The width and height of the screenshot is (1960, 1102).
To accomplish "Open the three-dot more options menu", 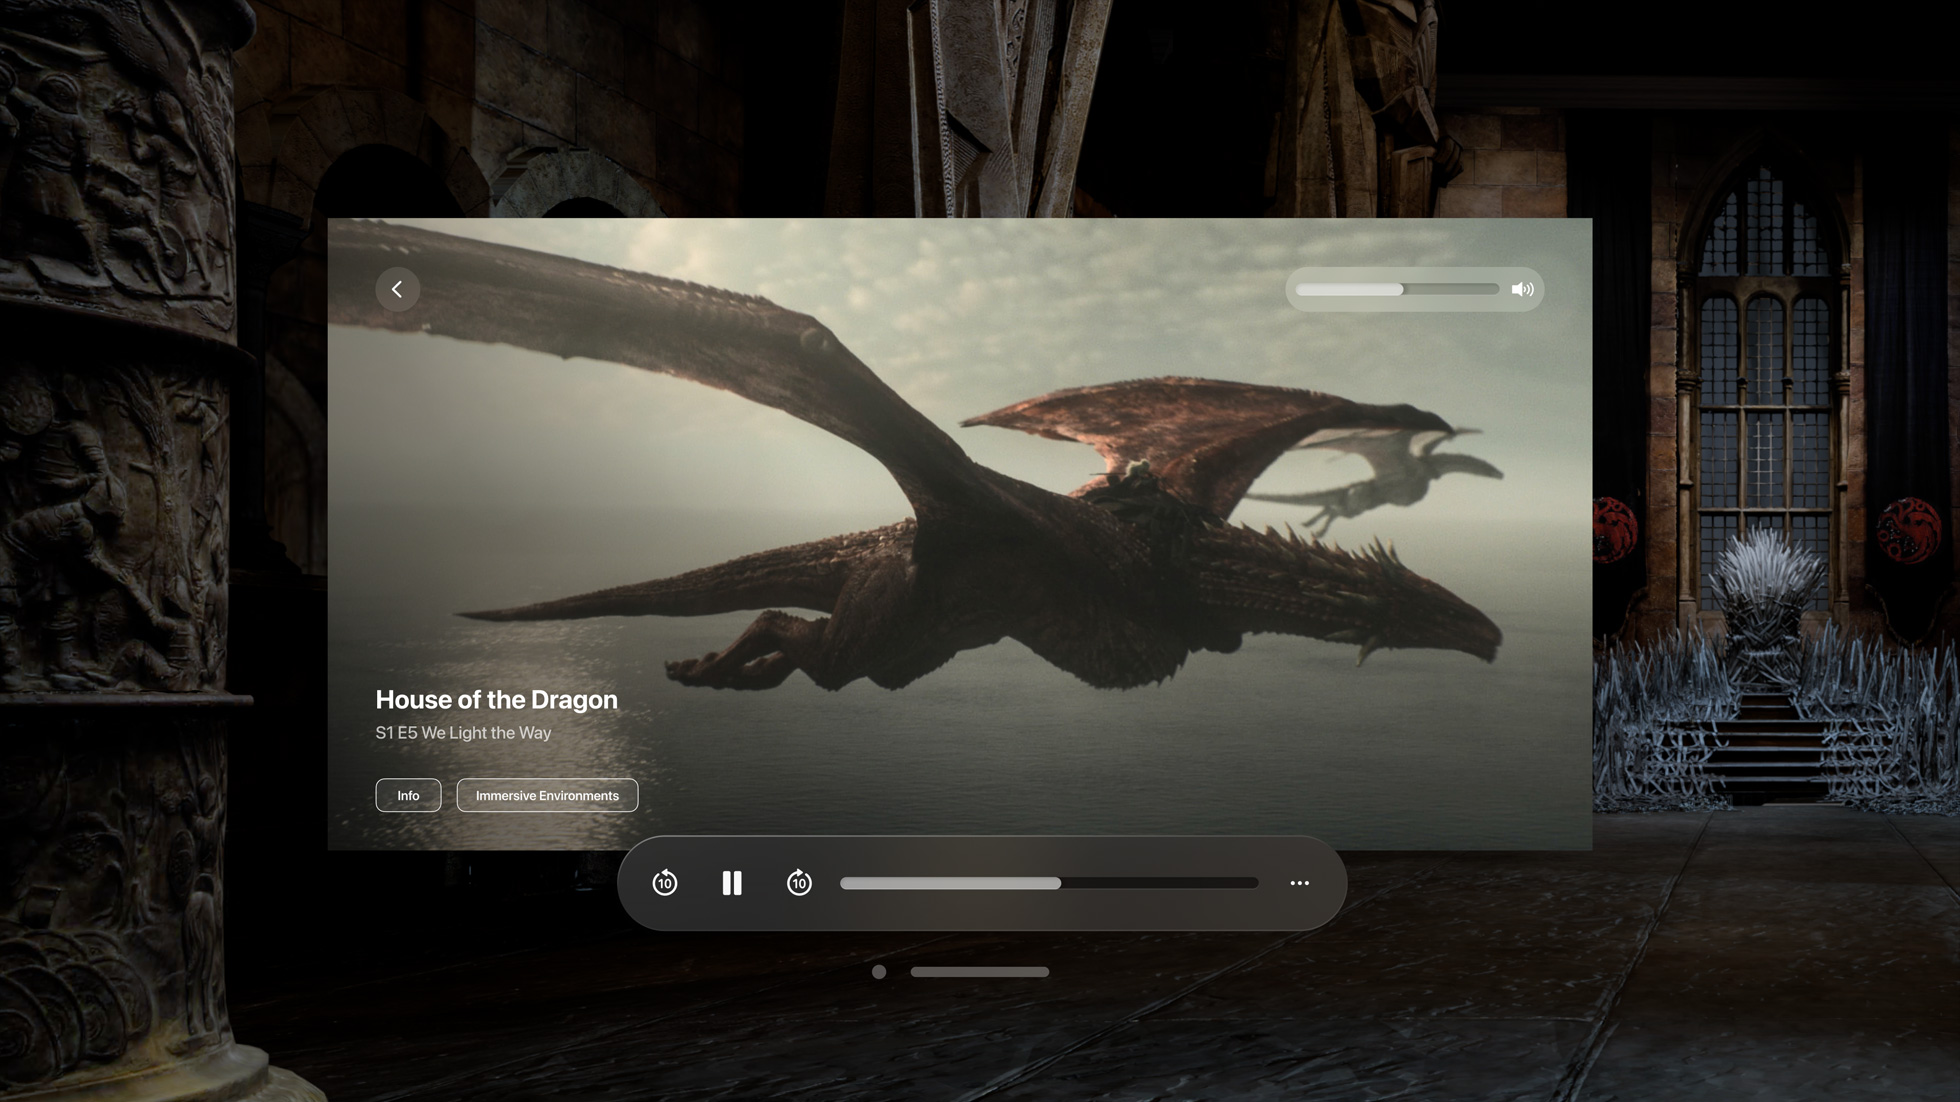I will (x=1299, y=883).
